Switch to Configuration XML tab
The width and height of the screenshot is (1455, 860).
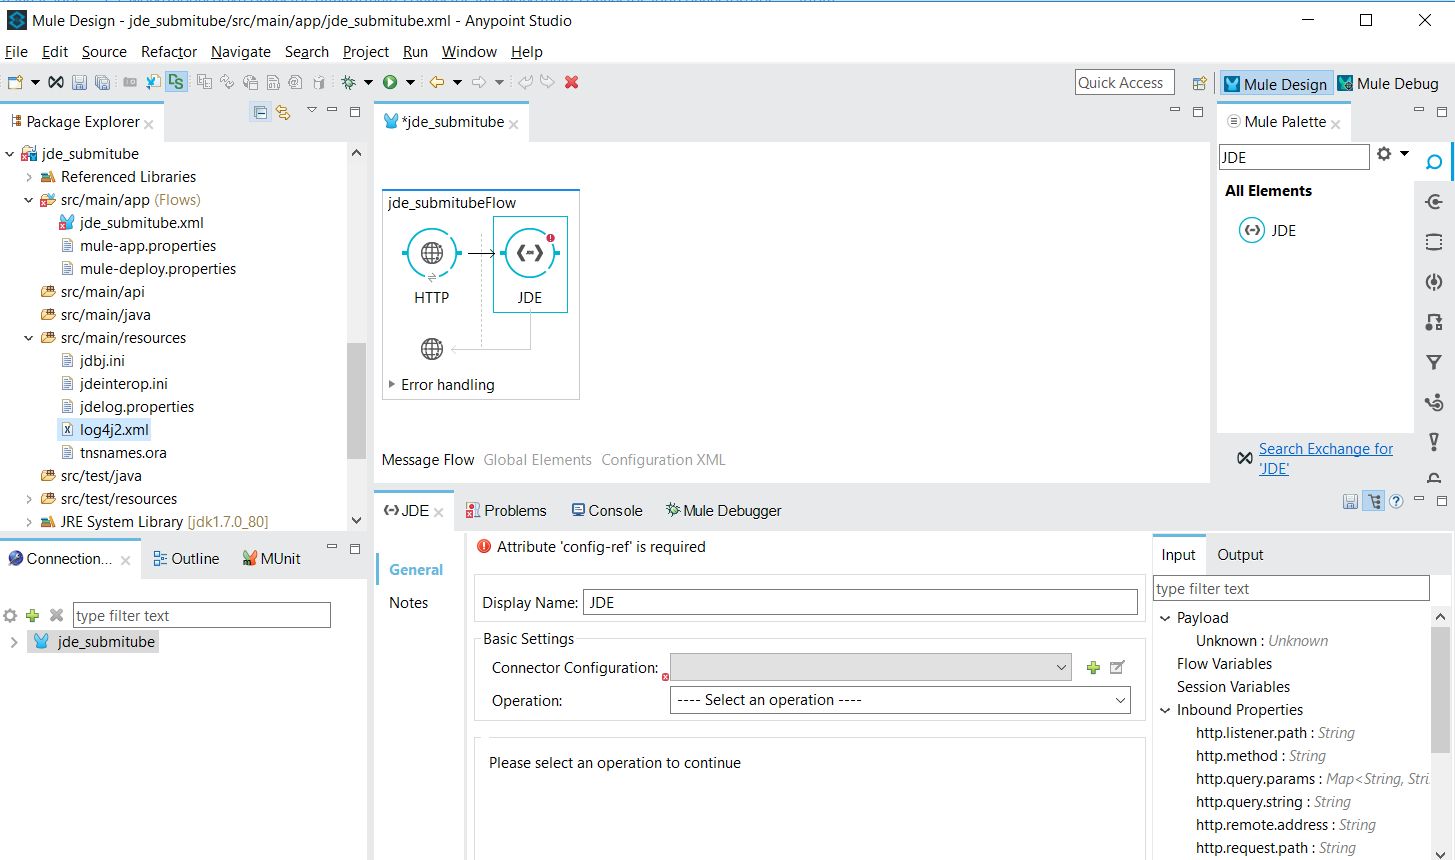pyautogui.click(x=663, y=460)
